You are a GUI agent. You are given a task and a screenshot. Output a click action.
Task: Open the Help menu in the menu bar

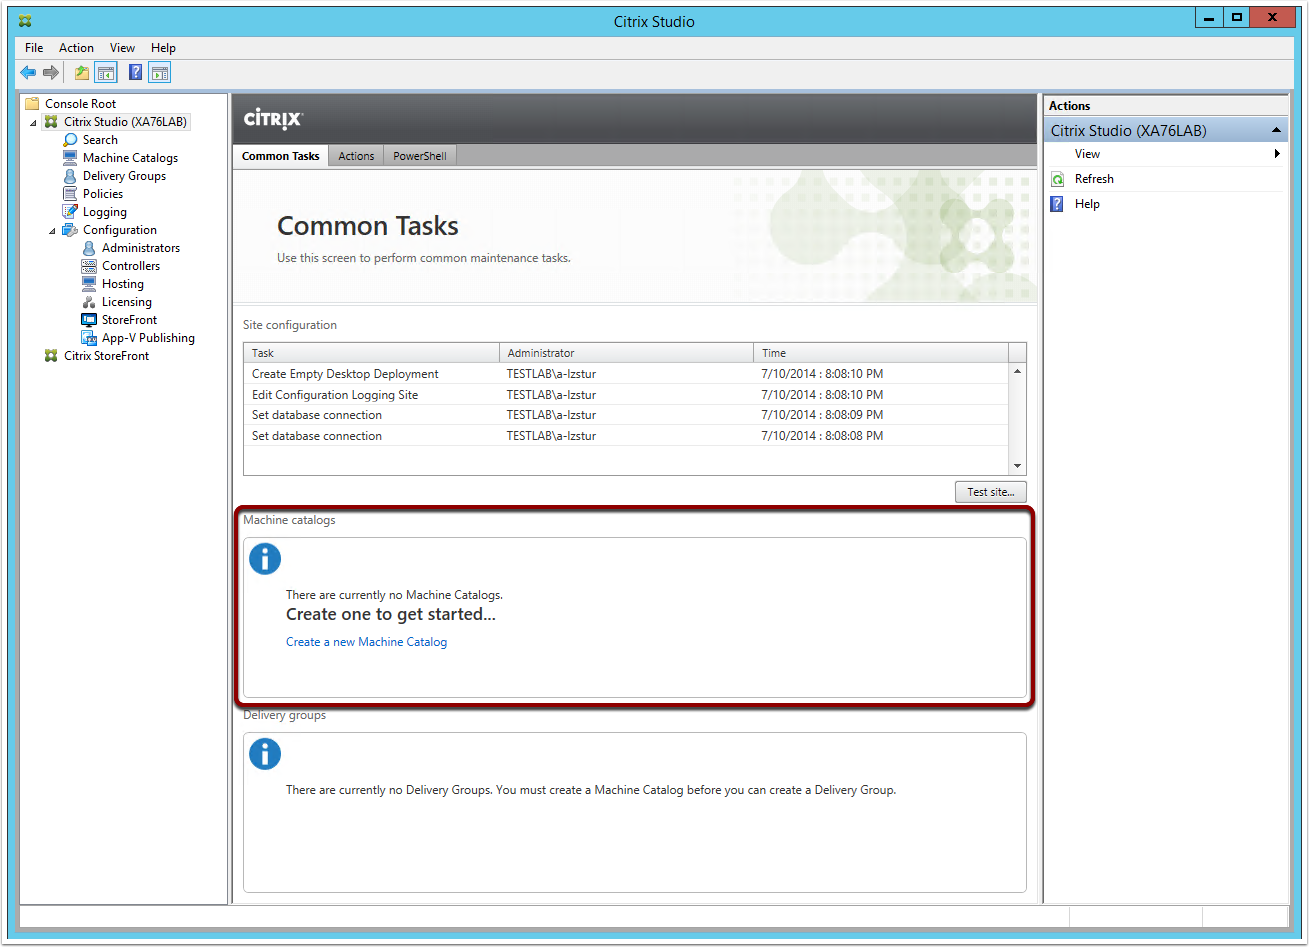pos(163,48)
